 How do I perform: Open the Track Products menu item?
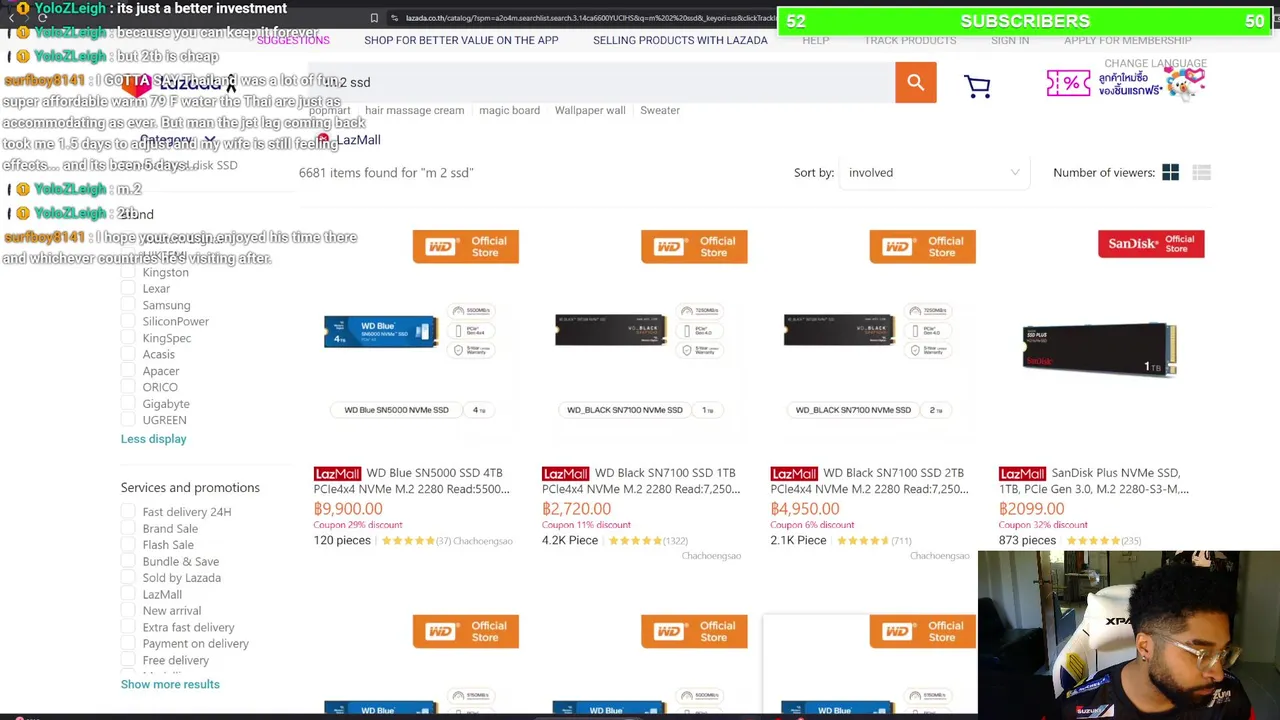910,40
